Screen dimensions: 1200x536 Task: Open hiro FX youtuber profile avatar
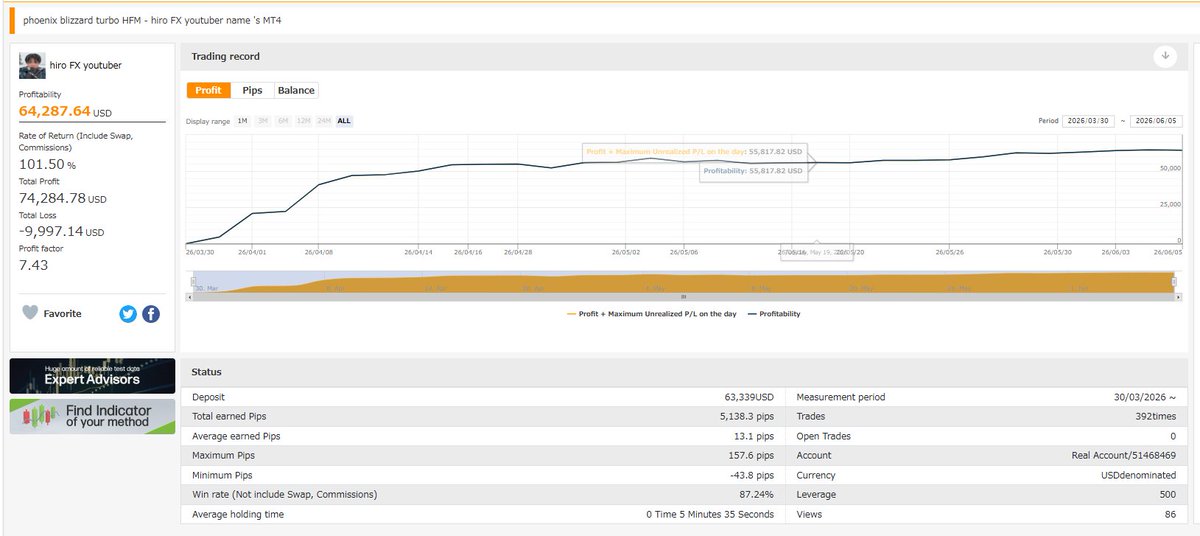tap(32, 66)
